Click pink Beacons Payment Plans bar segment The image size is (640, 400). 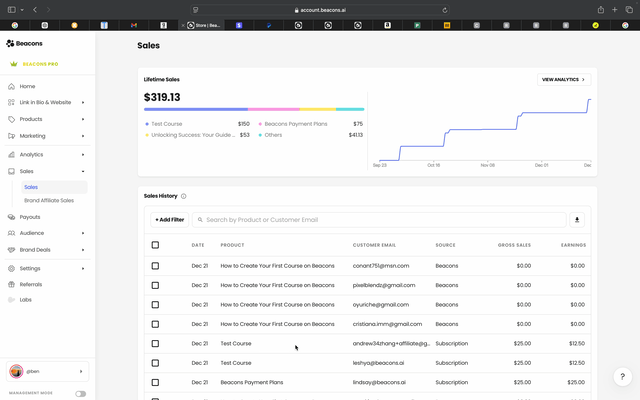274,109
